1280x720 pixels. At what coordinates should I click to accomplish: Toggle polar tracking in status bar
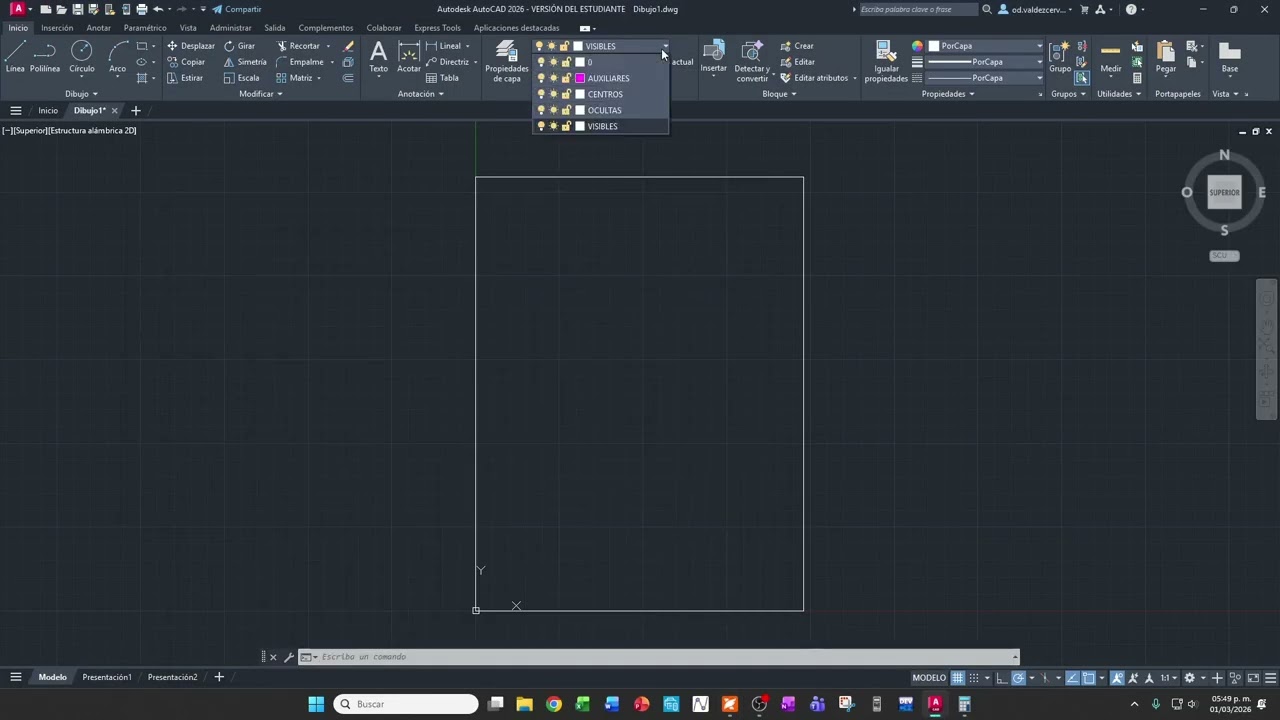pyautogui.click(x=1019, y=678)
